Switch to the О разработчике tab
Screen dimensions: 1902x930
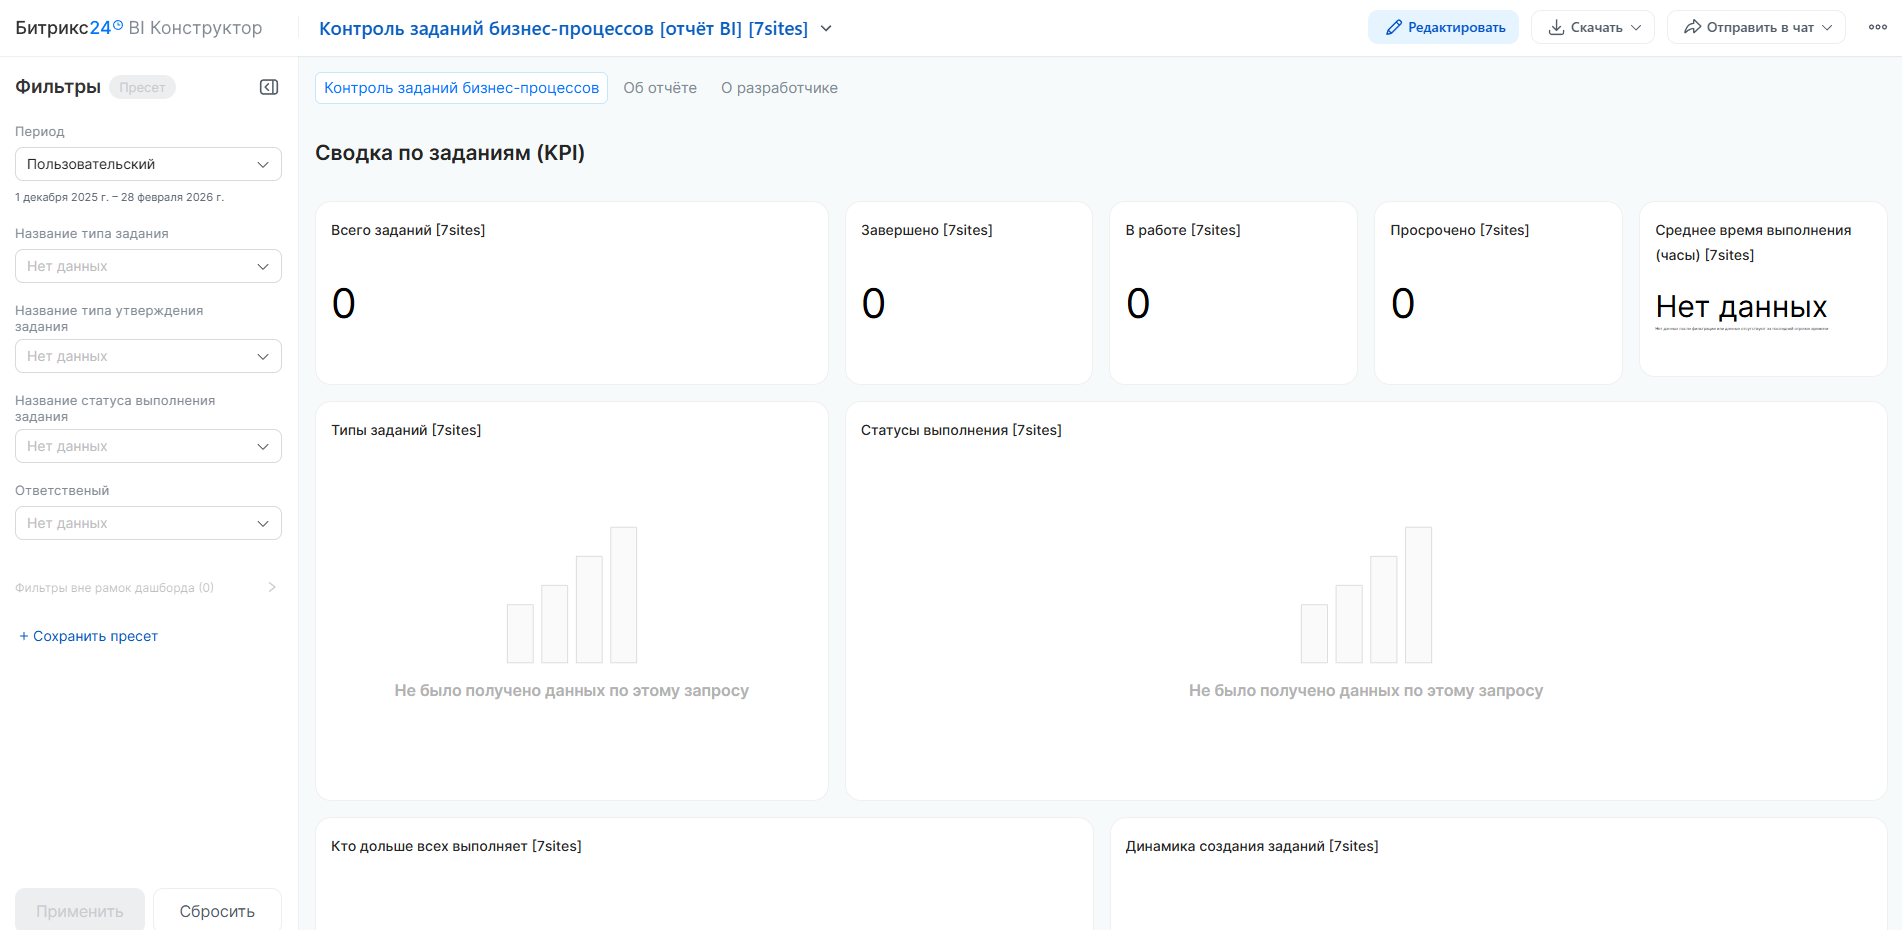tap(779, 88)
